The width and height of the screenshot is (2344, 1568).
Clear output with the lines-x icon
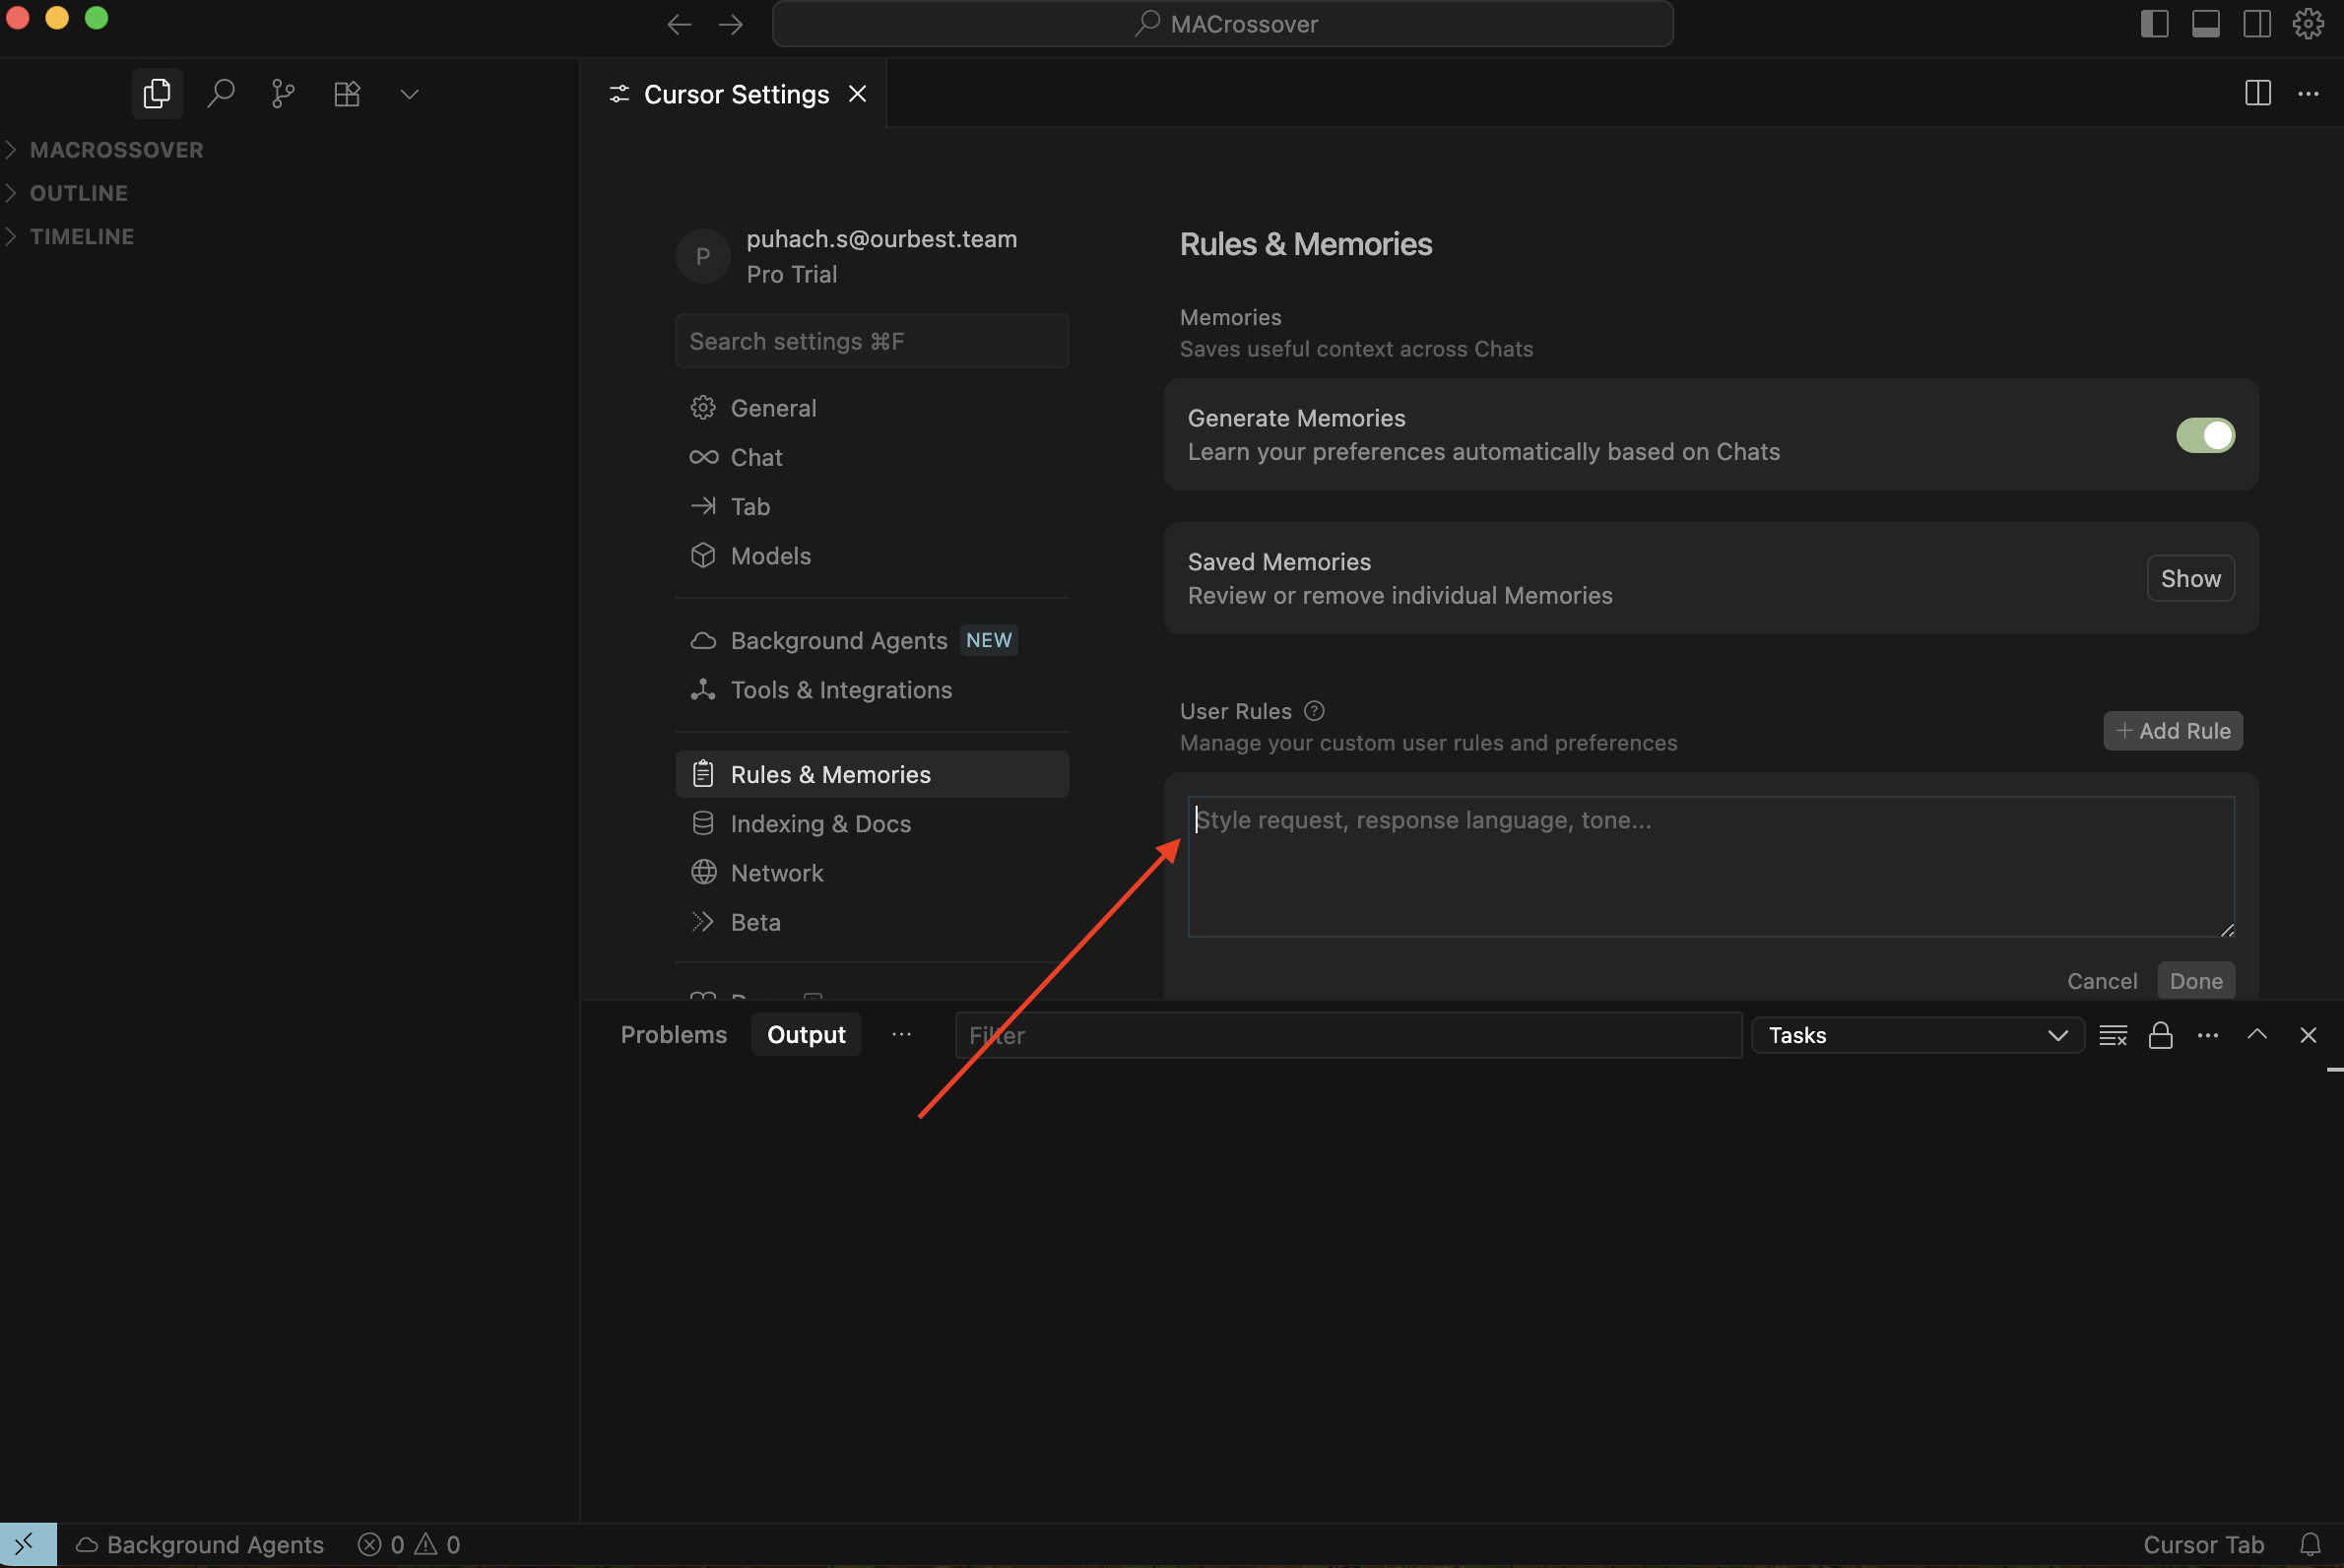[x=2112, y=1035]
